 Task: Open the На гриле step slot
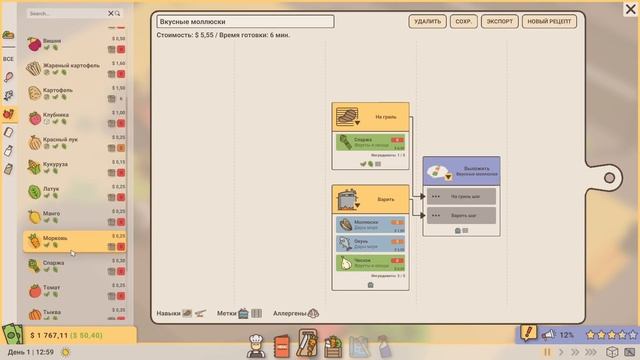[x=461, y=196]
